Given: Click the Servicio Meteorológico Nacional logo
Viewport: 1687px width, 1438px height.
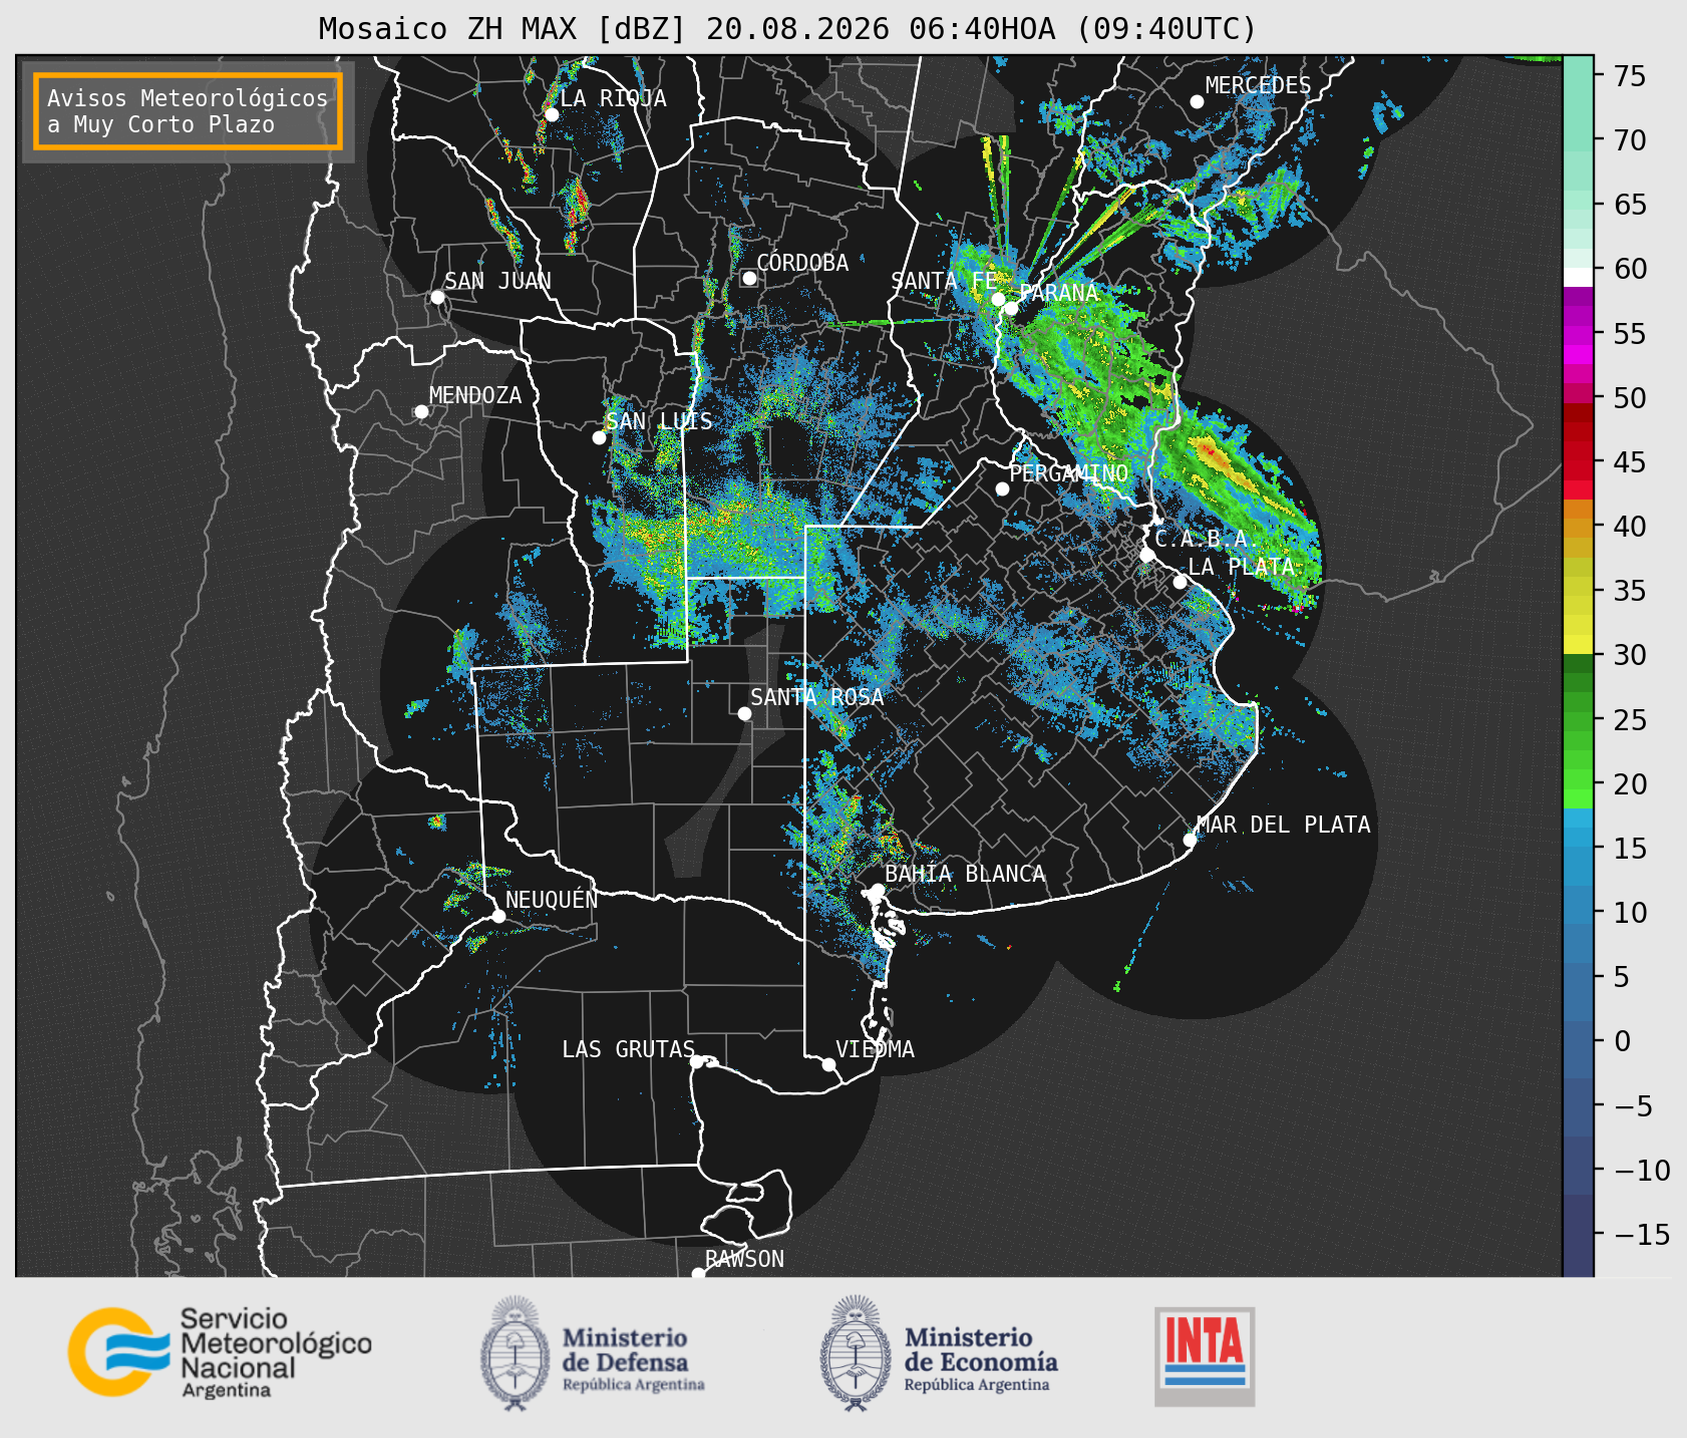Looking at the screenshot, I should coord(220,1352).
